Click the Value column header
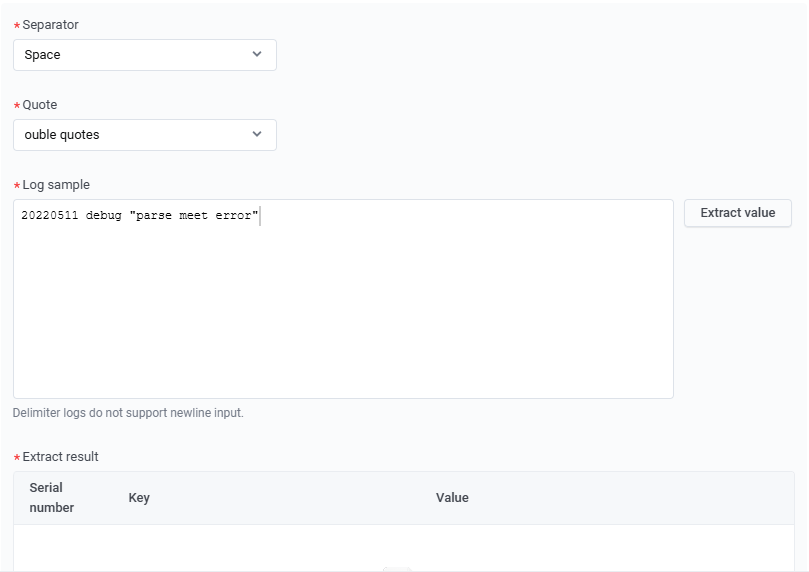809x572 pixels. coord(452,498)
